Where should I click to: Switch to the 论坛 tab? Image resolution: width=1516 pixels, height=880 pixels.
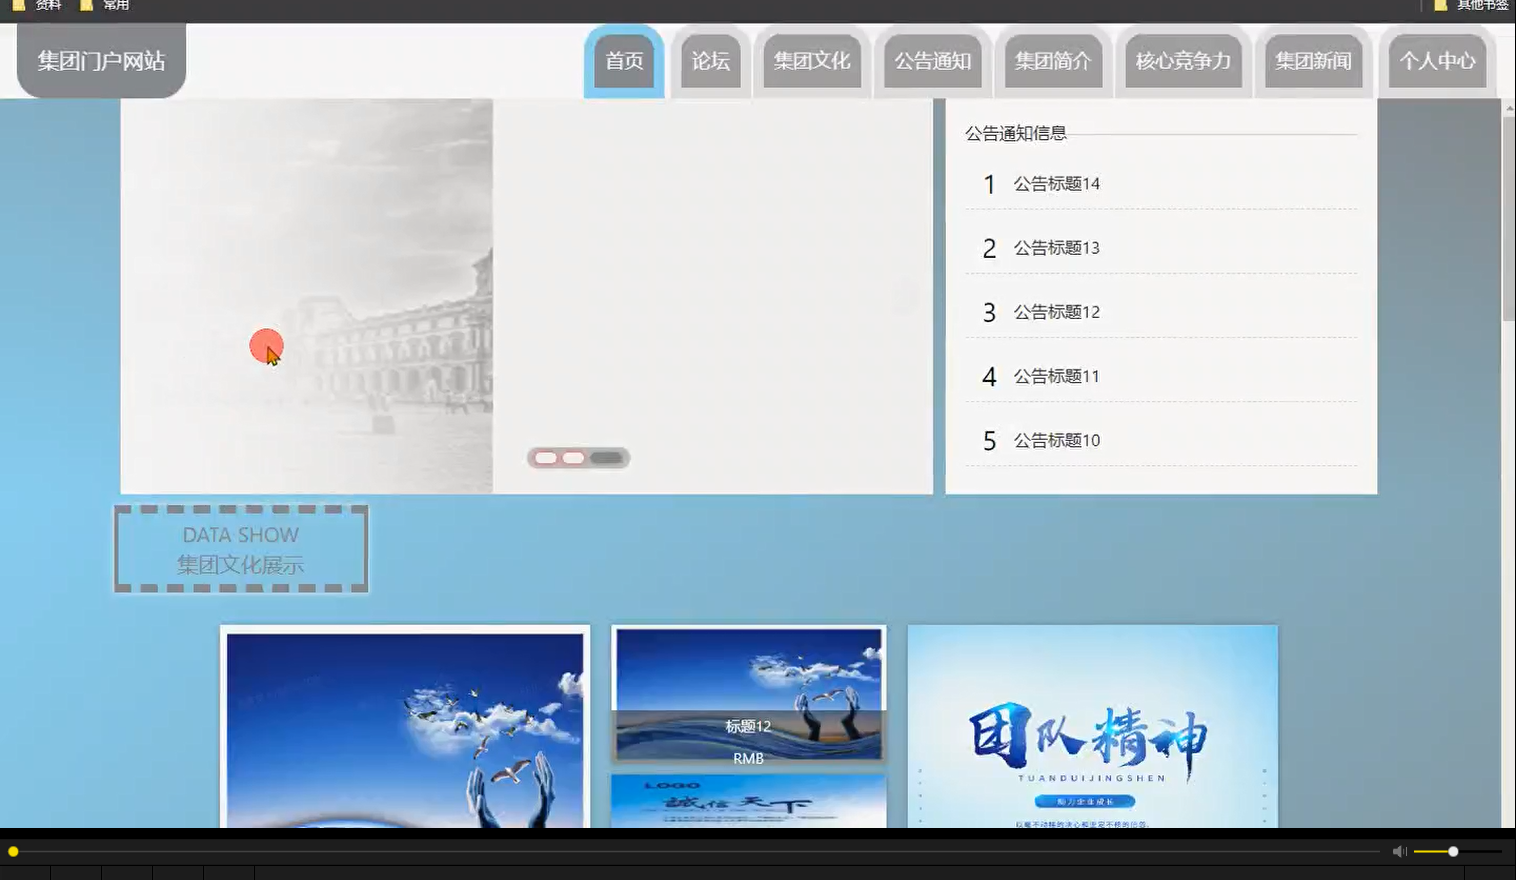coord(710,61)
